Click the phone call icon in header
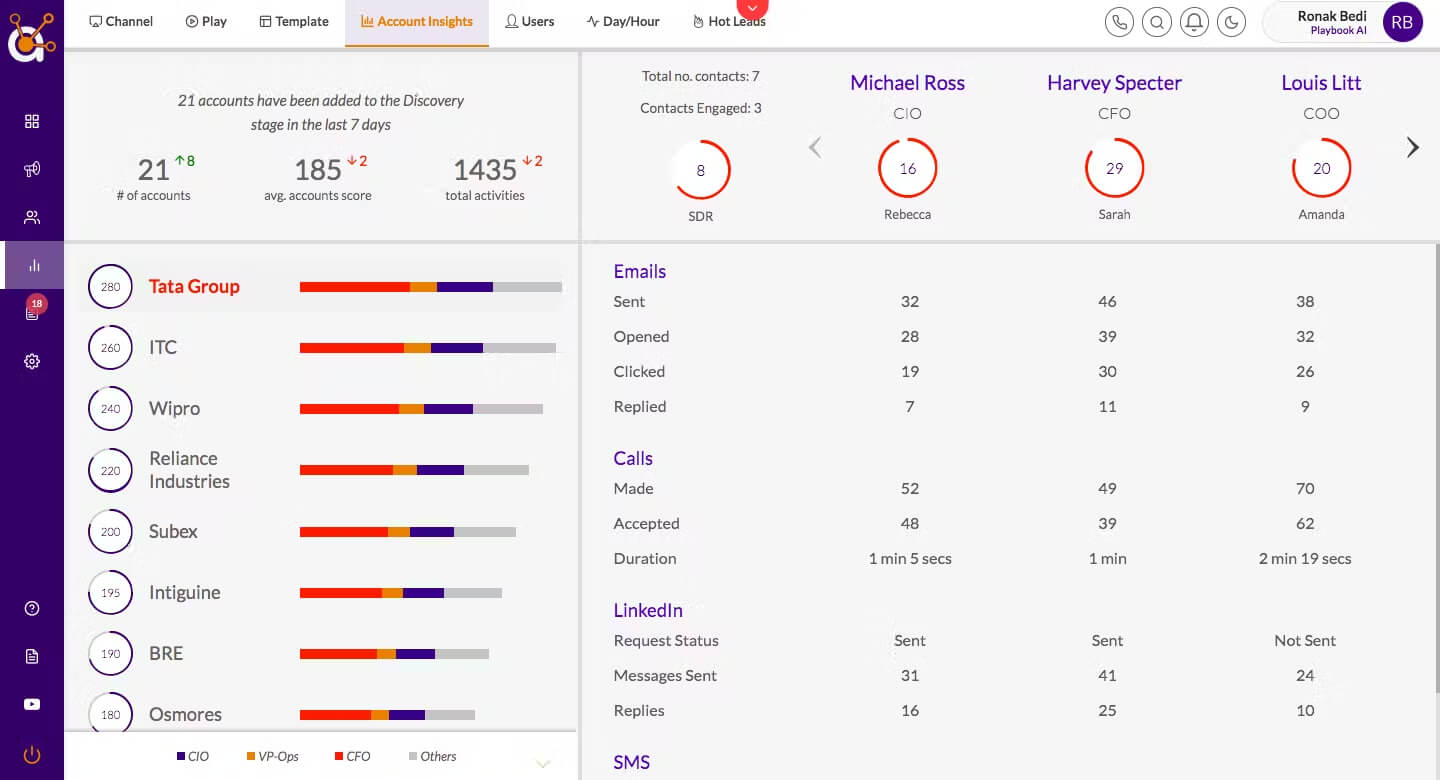The height and width of the screenshot is (780, 1440). (x=1120, y=22)
